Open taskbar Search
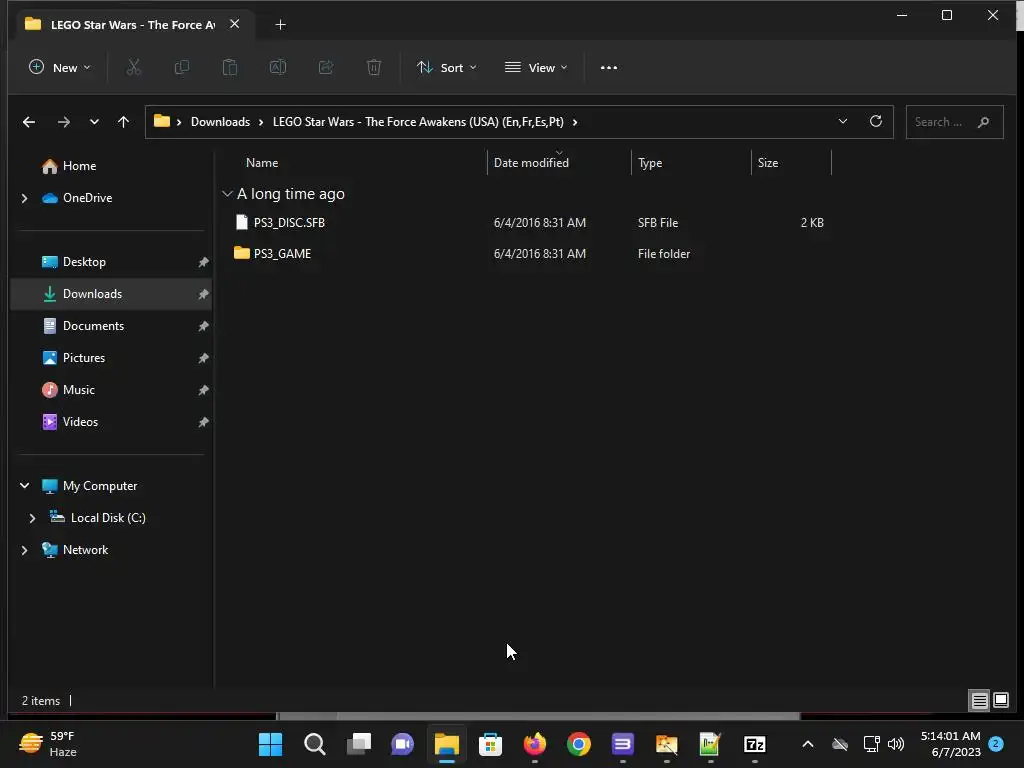The width and height of the screenshot is (1024, 768). point(315,744)
